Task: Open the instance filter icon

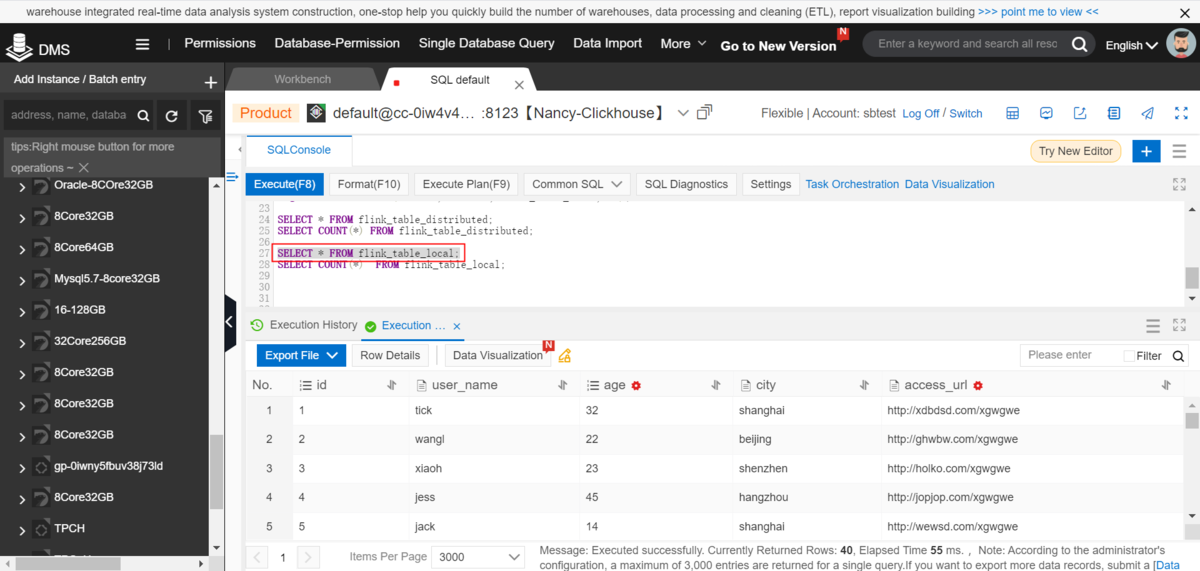Action: coord(205,116)
